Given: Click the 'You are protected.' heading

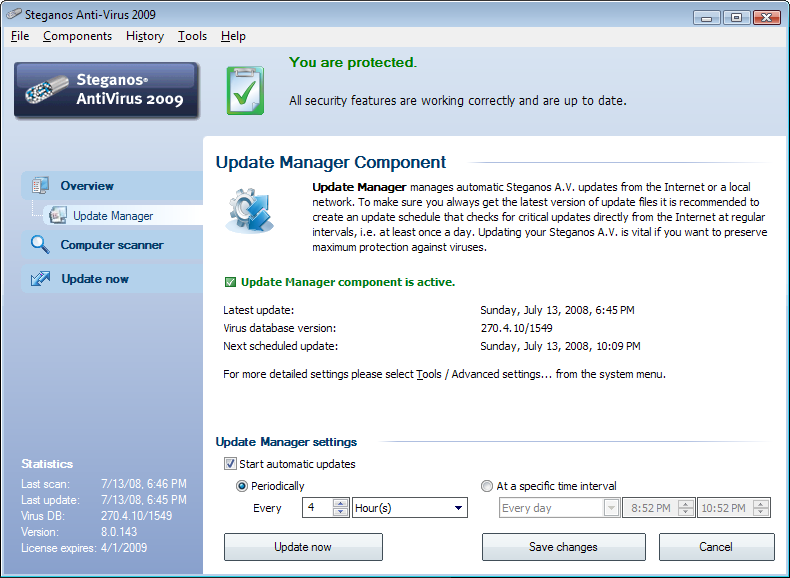Looking at the screenshot, I should pos(353,62).
